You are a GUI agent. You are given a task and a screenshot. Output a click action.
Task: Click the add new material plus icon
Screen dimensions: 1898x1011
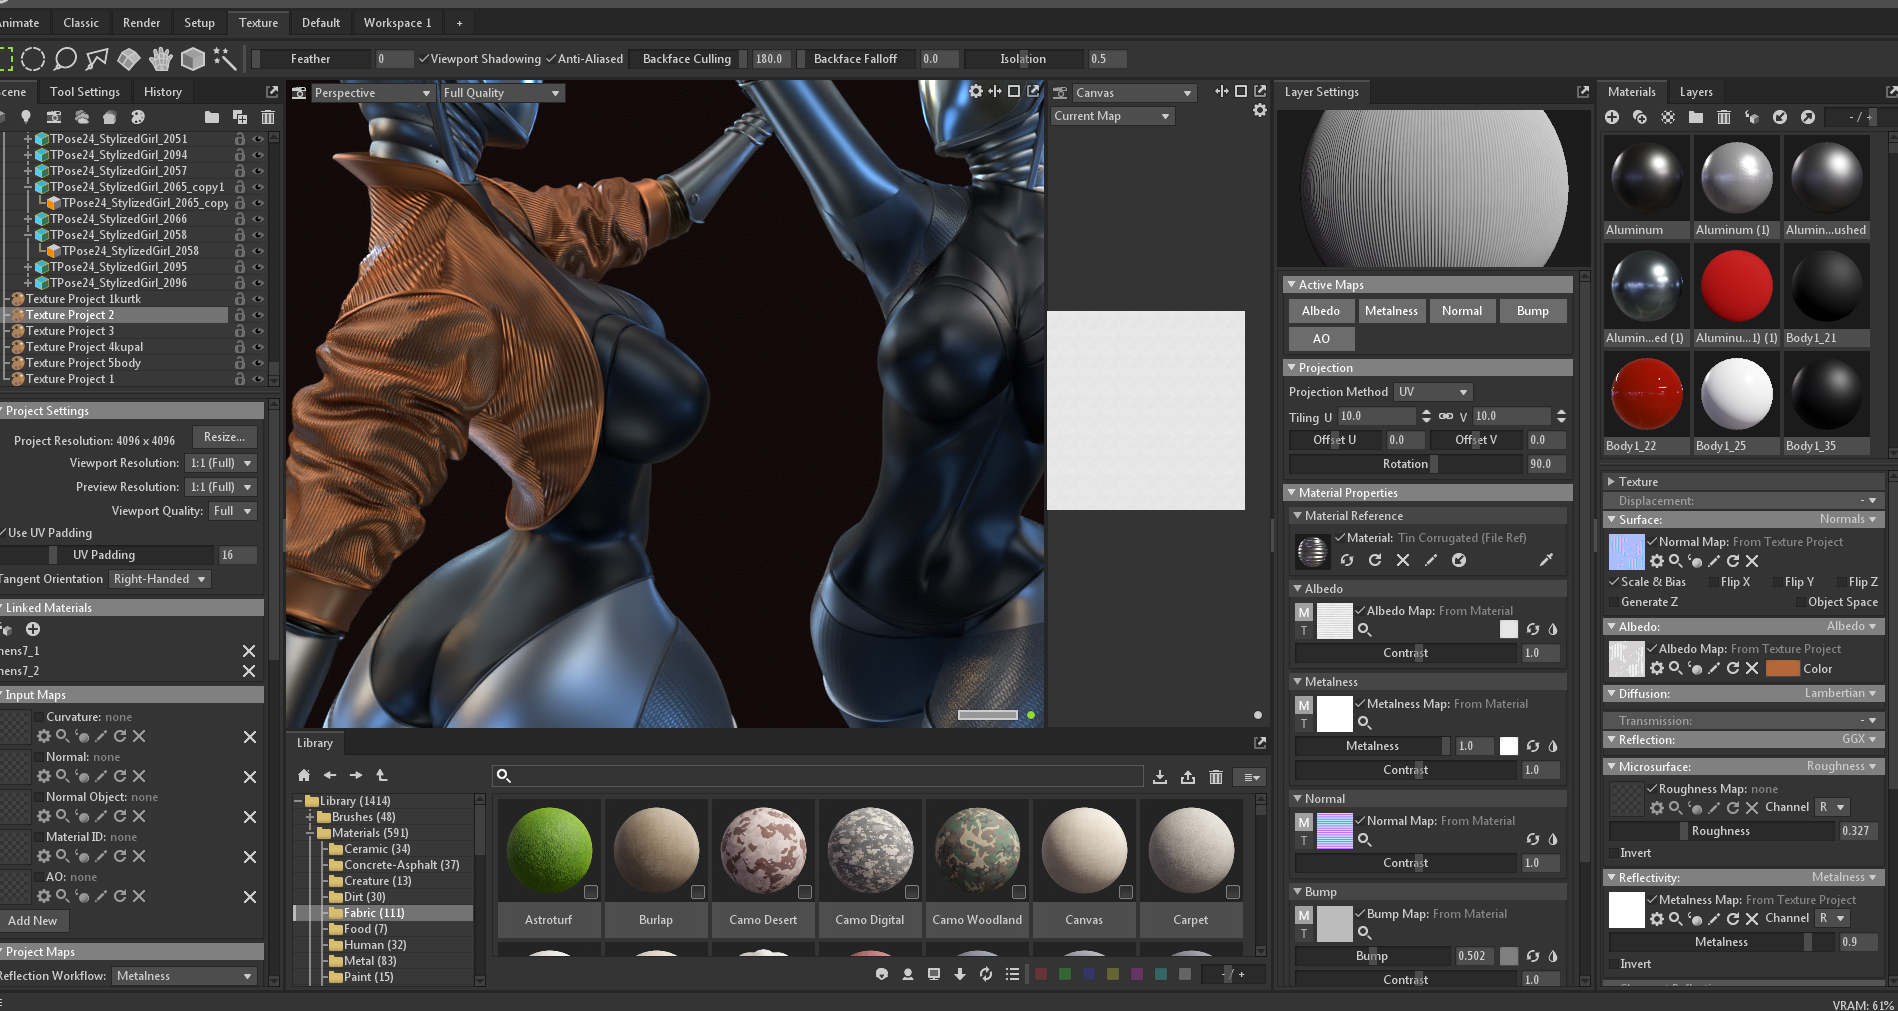point(1612,117)
